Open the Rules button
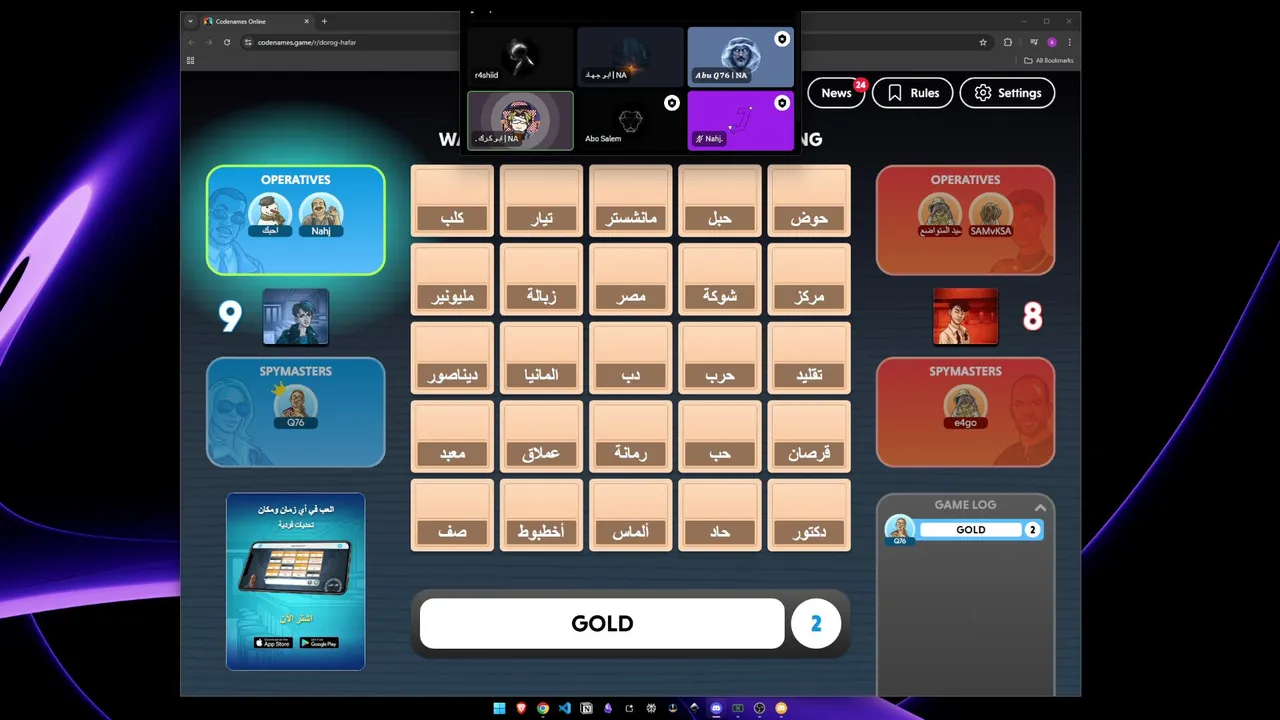This screenshot has height=720, width=1280. (913, 93)
